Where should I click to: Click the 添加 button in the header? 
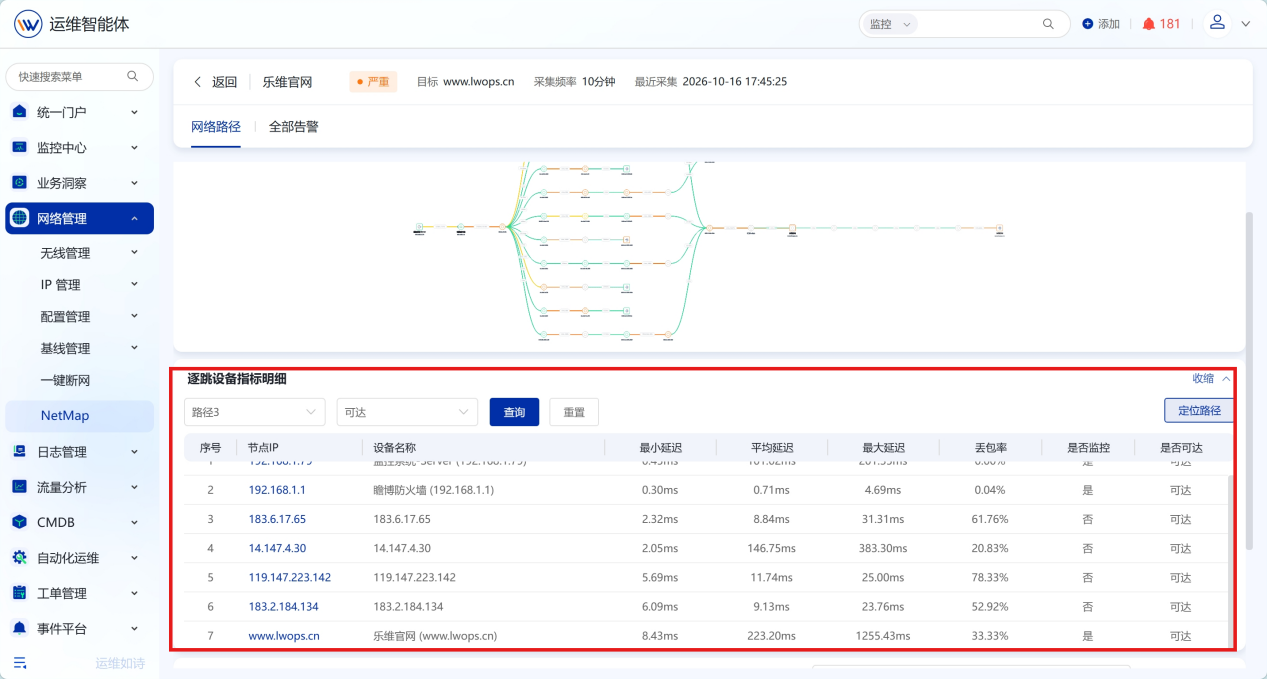(1101, 24)
